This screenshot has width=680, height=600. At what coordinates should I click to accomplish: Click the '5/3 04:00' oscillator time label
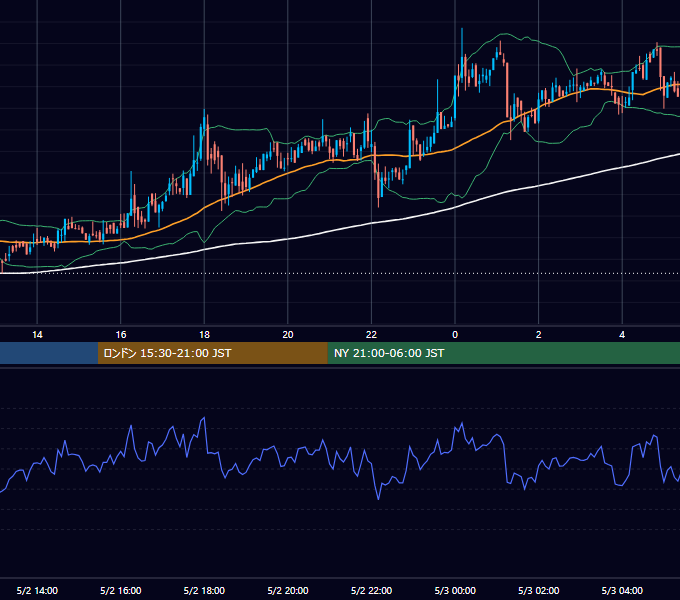click(x=622, y=590)
